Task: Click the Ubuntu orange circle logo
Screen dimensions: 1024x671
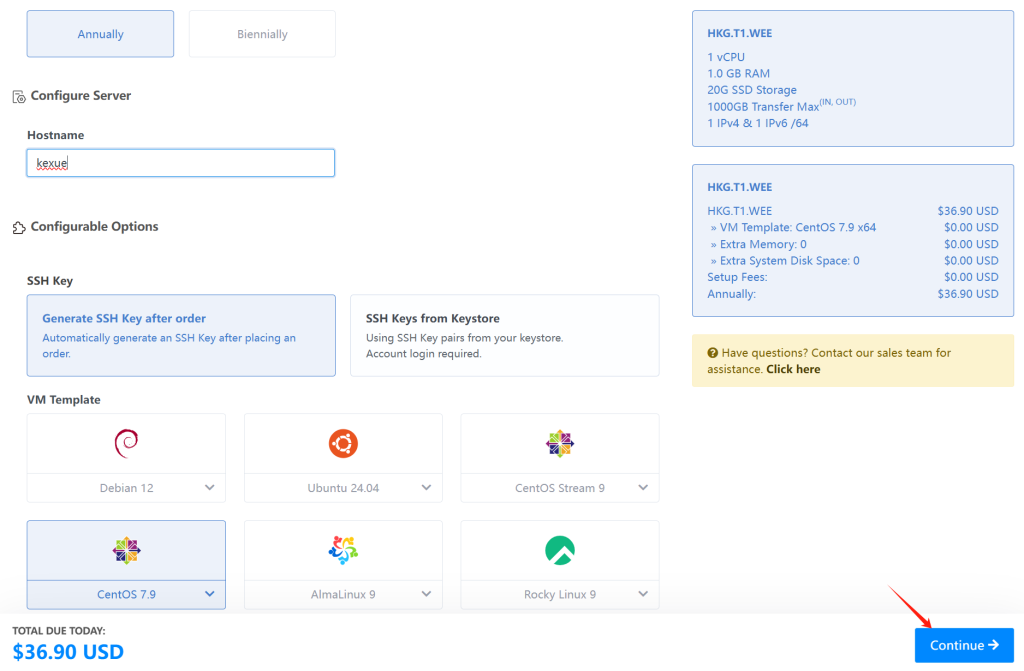Action: point(343,442)
